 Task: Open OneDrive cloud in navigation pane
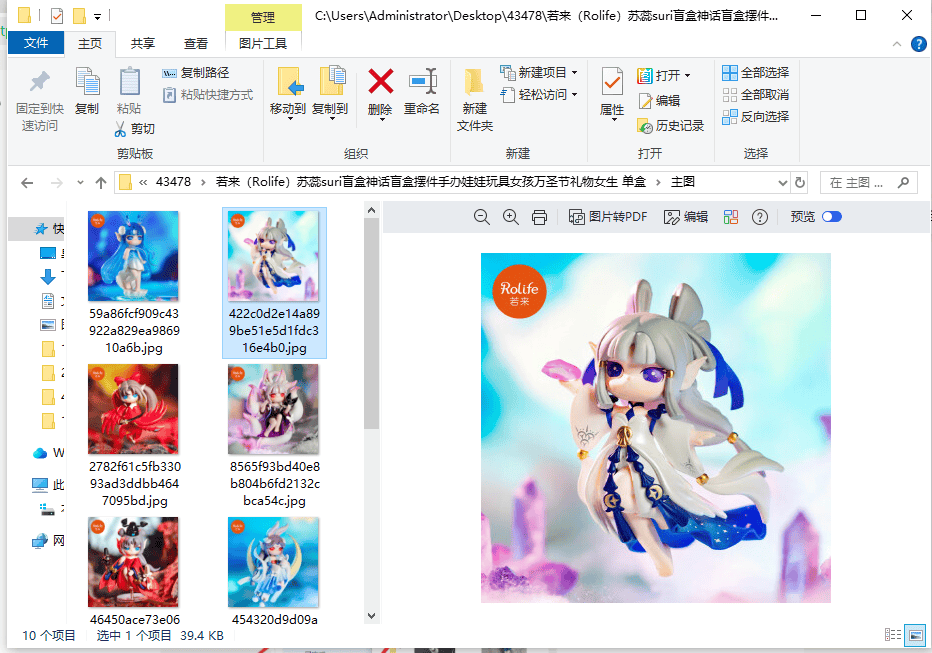click(49, 453)
